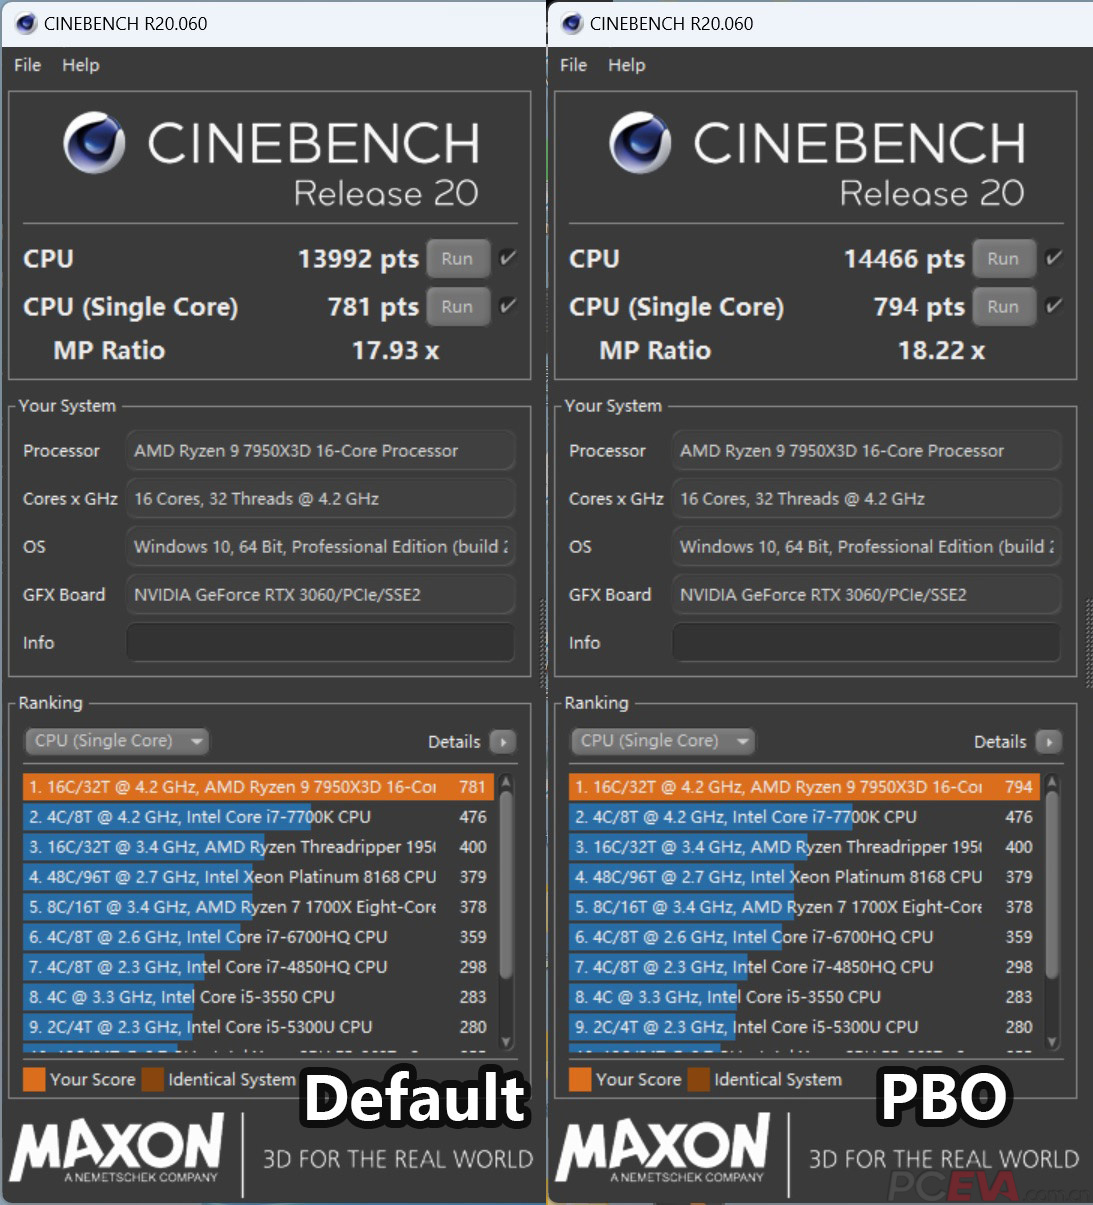This screenshot has width=1093, height=1205.
Task: Select Xeon Platinum 8168 row in Default window
Action: [x=258, y=877]
